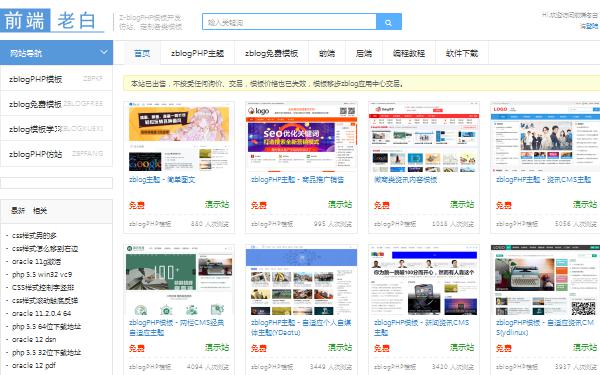Open the php 5.5 32位下载地址 link
Image resolution: width=600 pixels, height=375 pixels.
tap(46, 352)
